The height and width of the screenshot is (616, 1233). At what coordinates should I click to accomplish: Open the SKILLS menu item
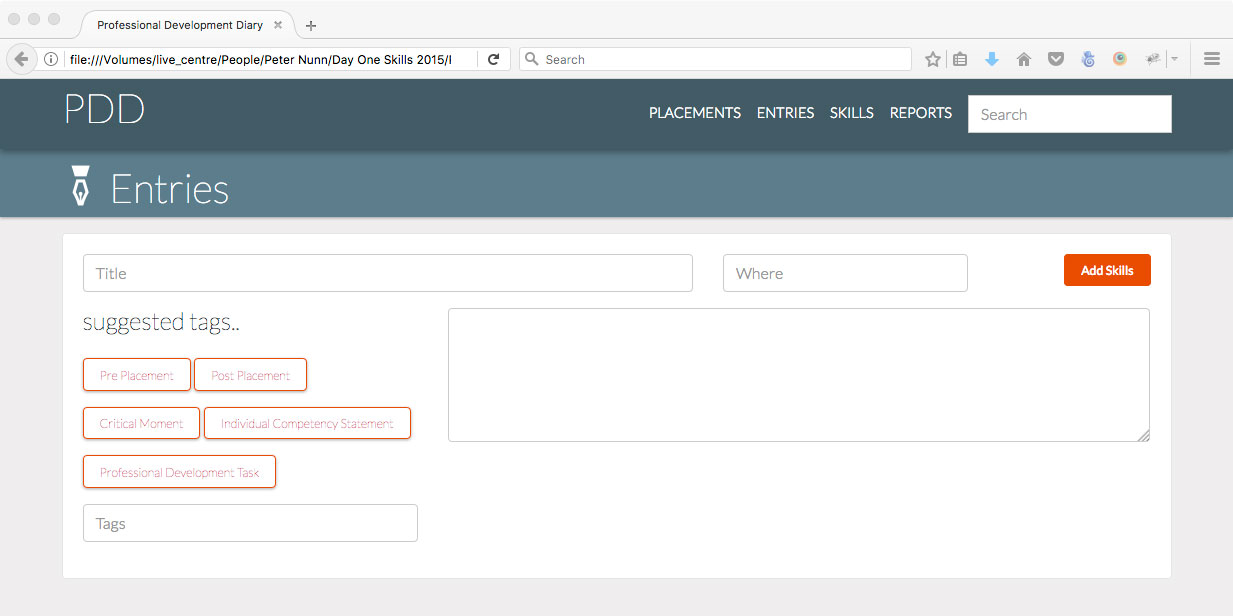point(852,113)
